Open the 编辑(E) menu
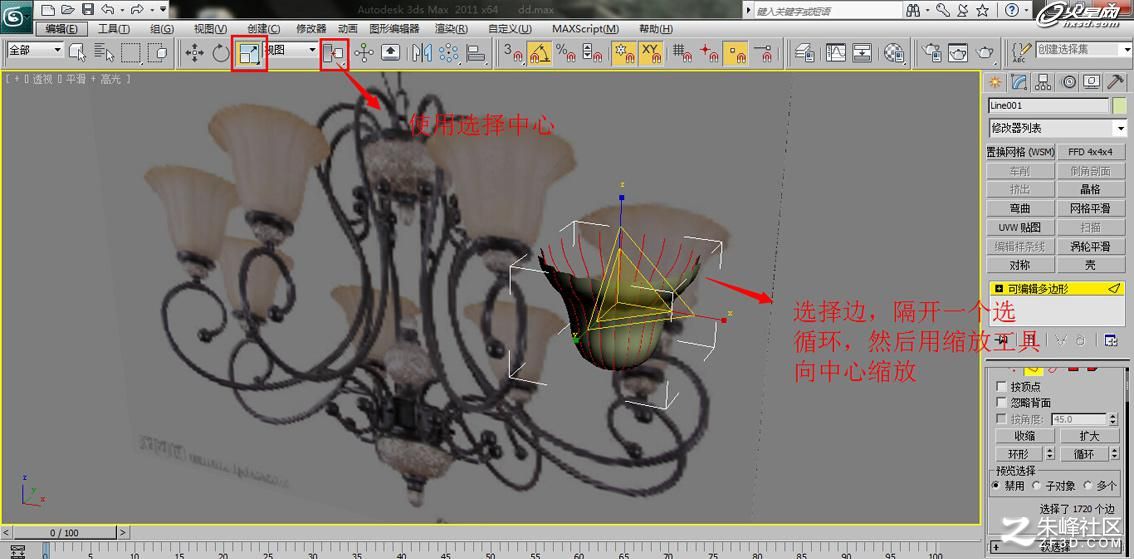Viewport: 1134px width, 559px height. [61, 29]
